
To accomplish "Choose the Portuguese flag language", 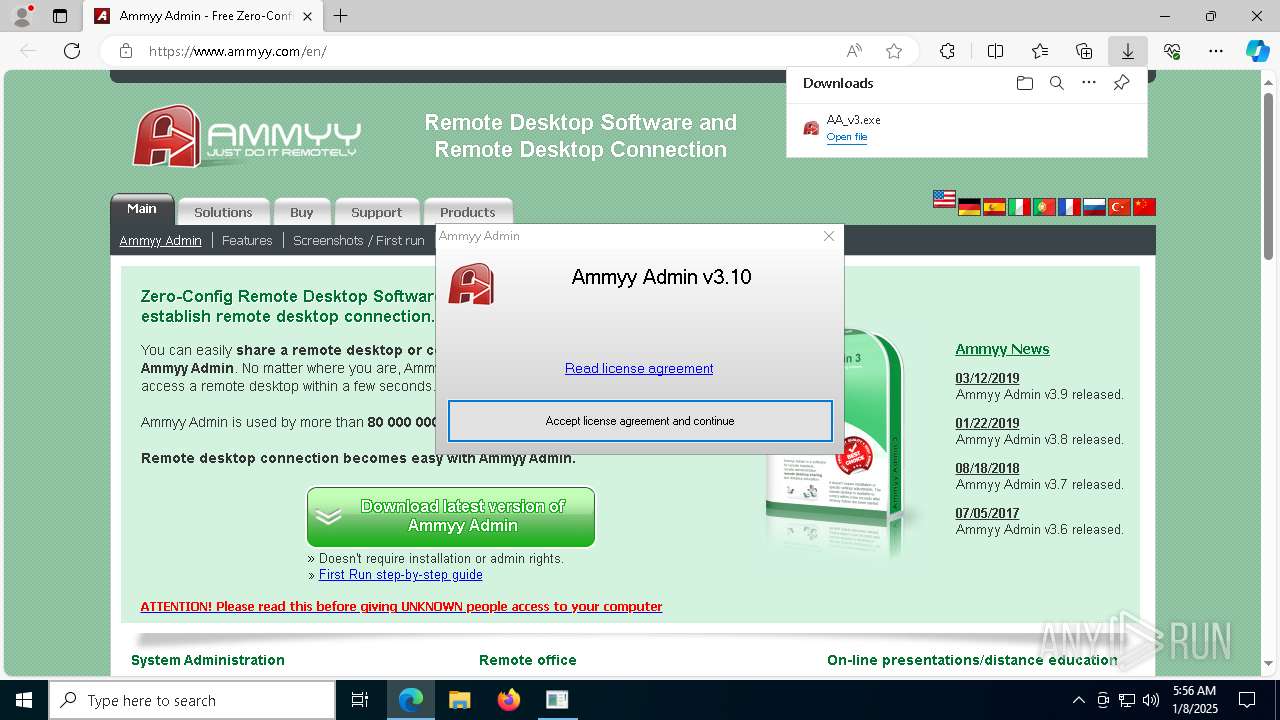I will [x=1044, y=207].
